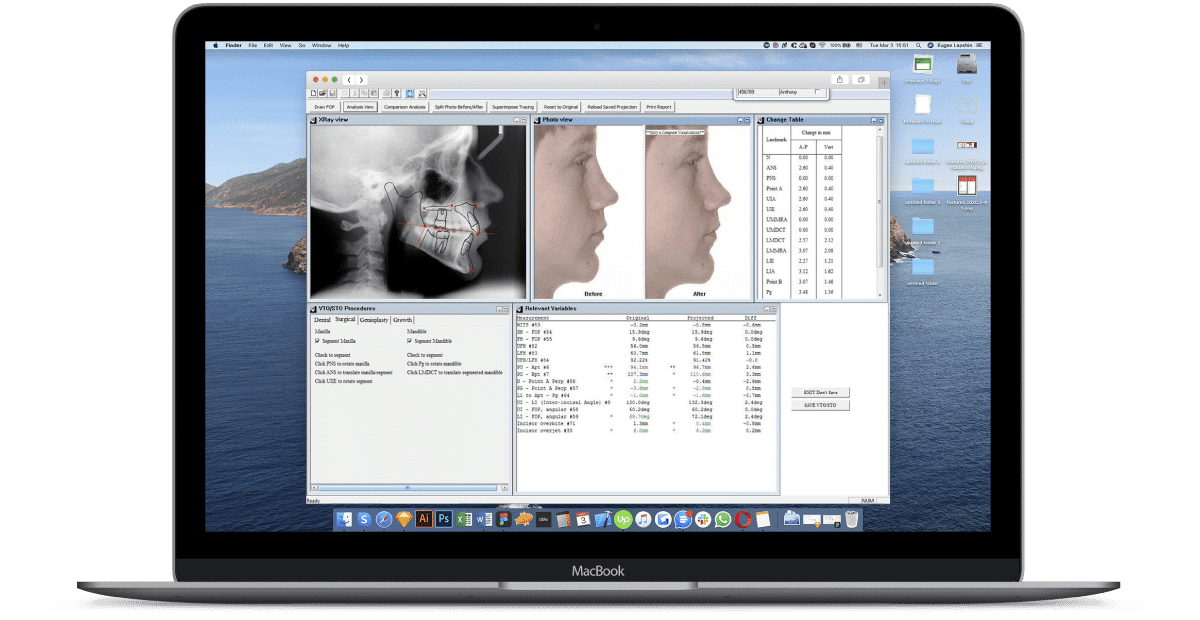The height and width of the screenshot is (620, 1200).
Task: Open the Photoshop icon in the Dock
Action: [x=444, y=519]
